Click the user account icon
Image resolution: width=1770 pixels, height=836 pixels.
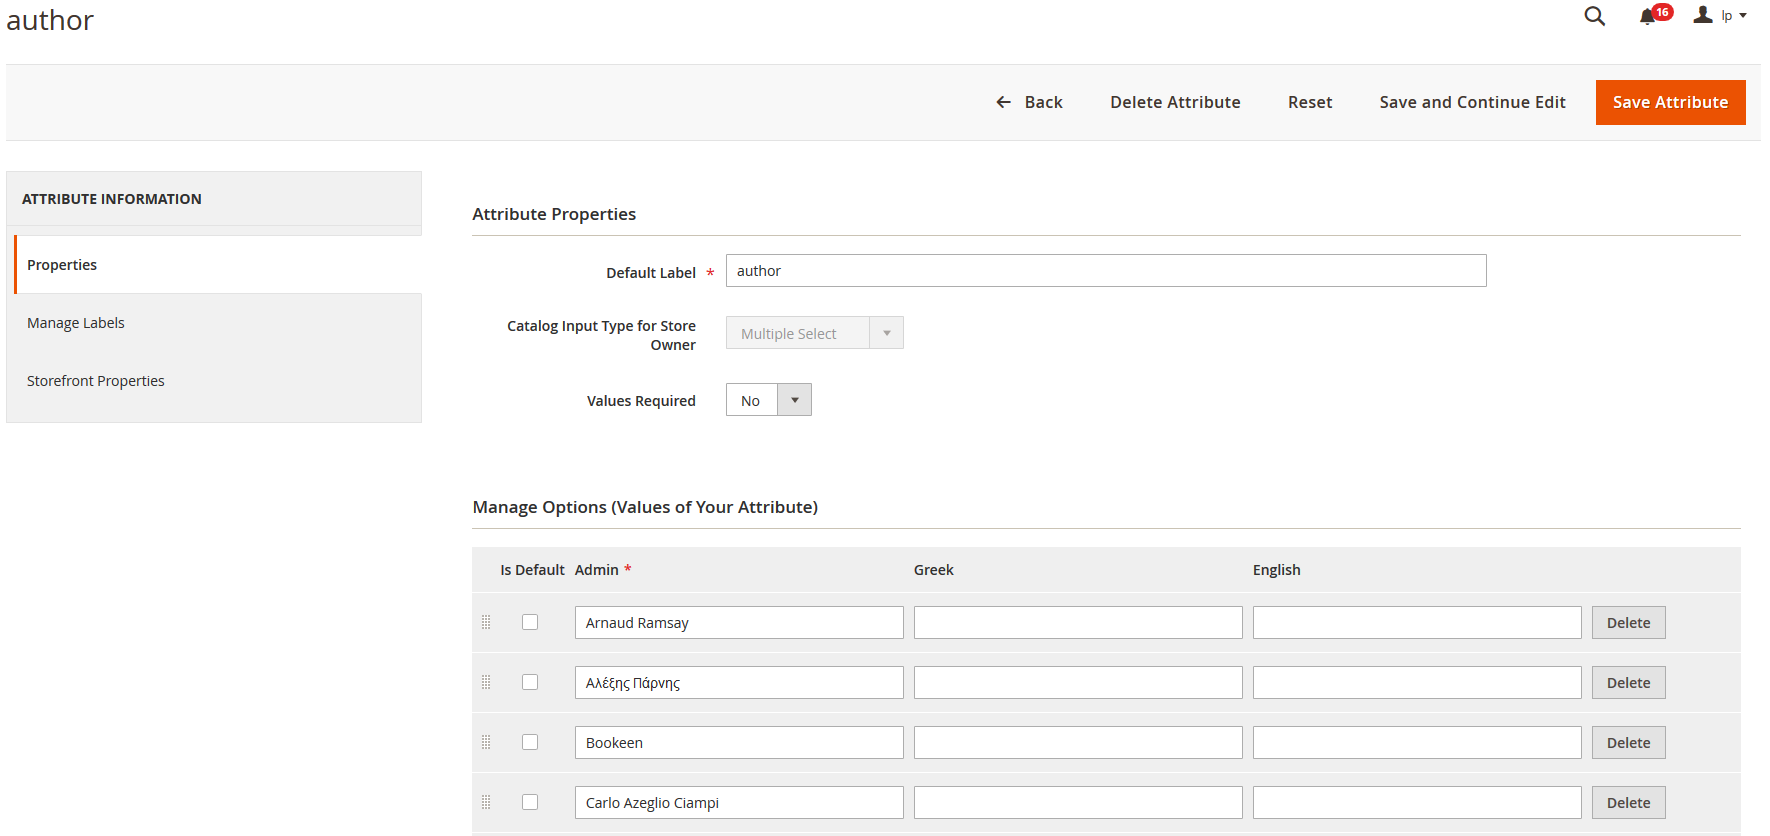[x=1702, y=15]
